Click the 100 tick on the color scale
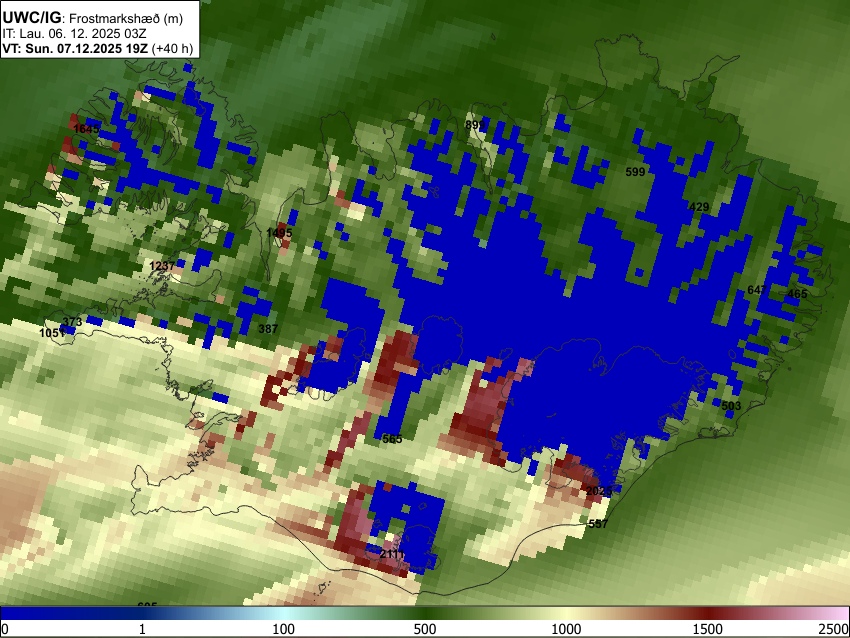The image size is (850, 638). (x=283, y=629)
